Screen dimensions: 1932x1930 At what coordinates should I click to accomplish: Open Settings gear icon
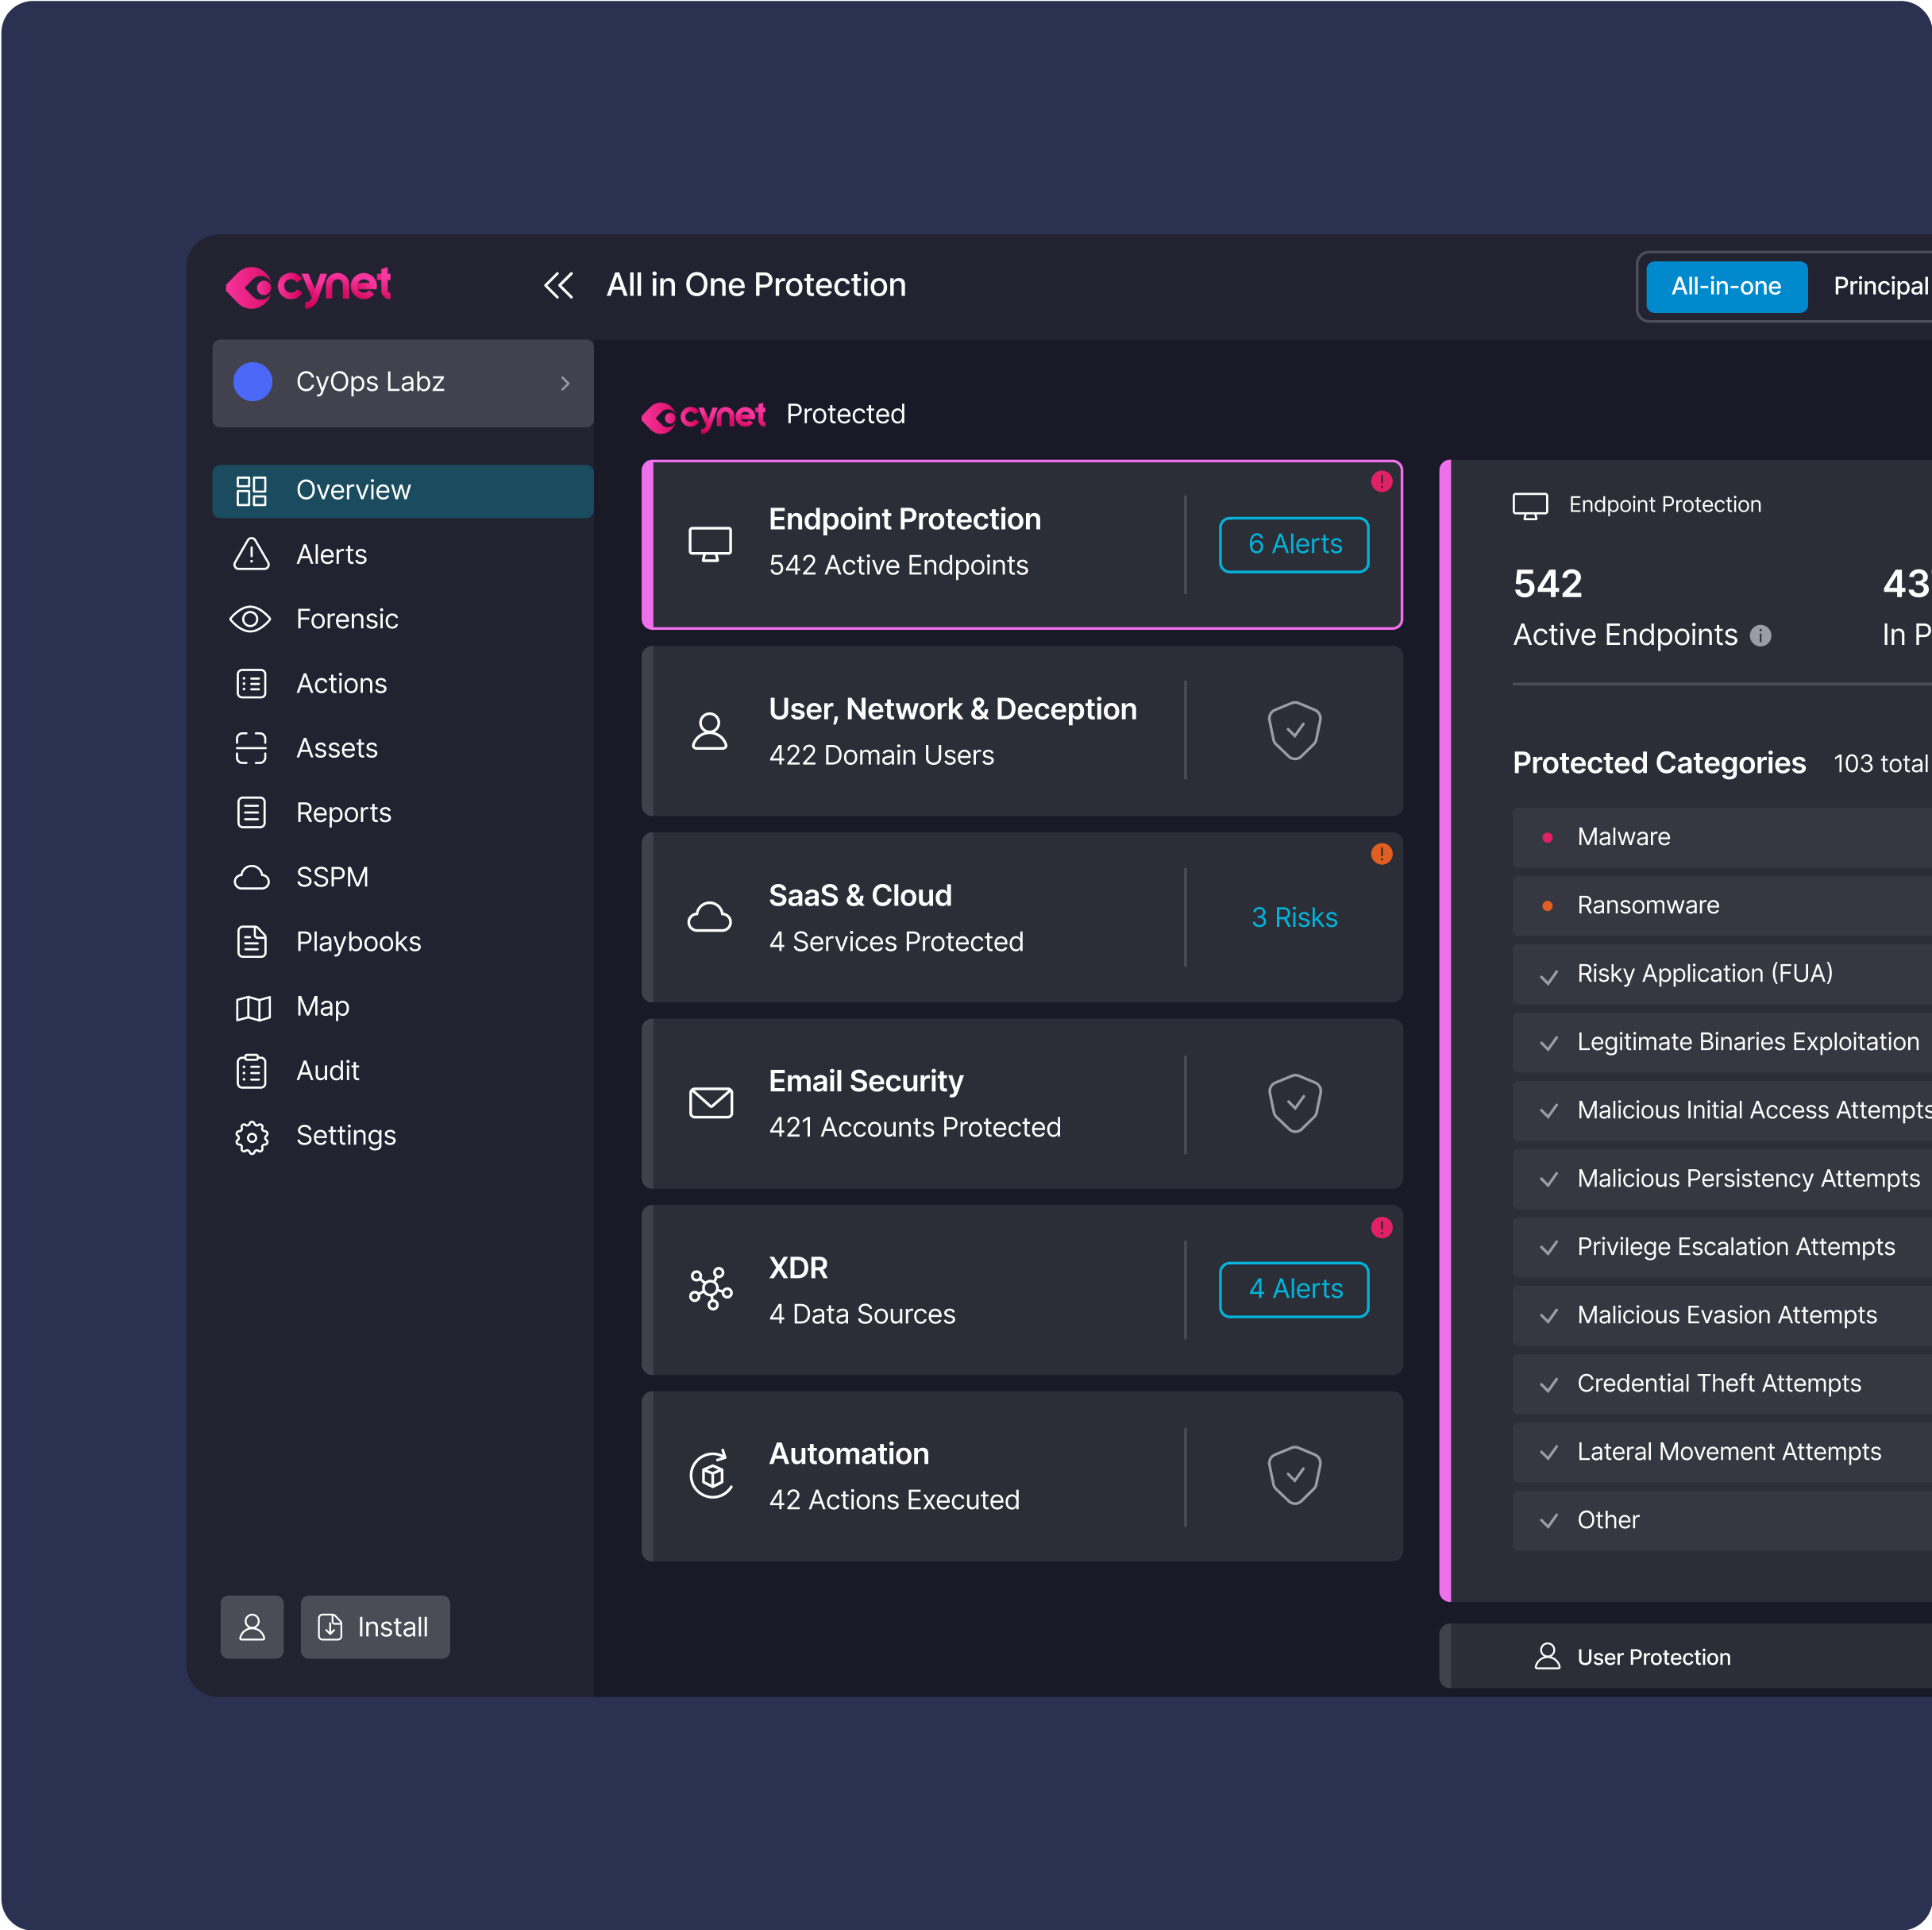point(252,1137)
